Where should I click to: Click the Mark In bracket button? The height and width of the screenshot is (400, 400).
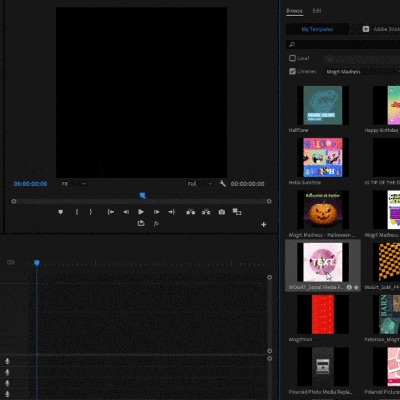point(77,212)
